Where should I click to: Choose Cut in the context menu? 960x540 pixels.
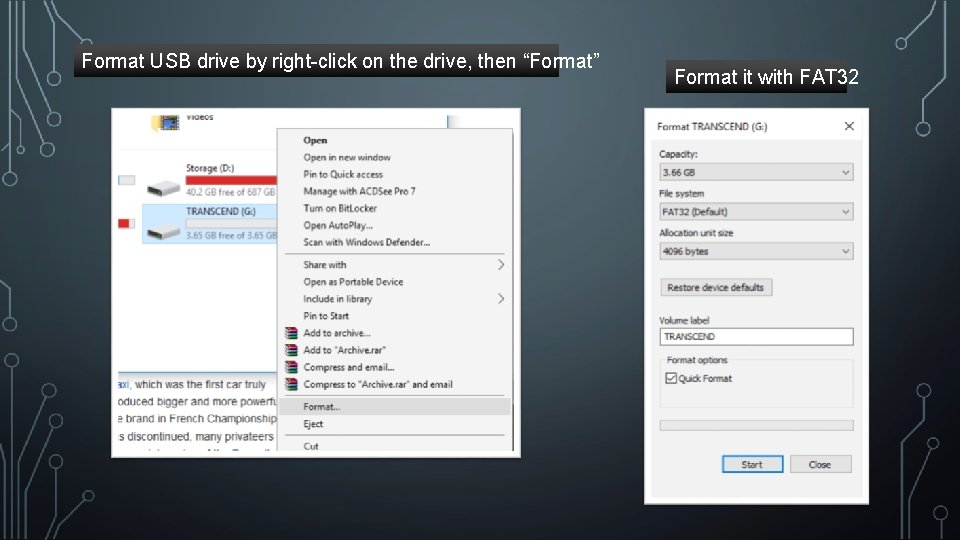click(311, 446)
